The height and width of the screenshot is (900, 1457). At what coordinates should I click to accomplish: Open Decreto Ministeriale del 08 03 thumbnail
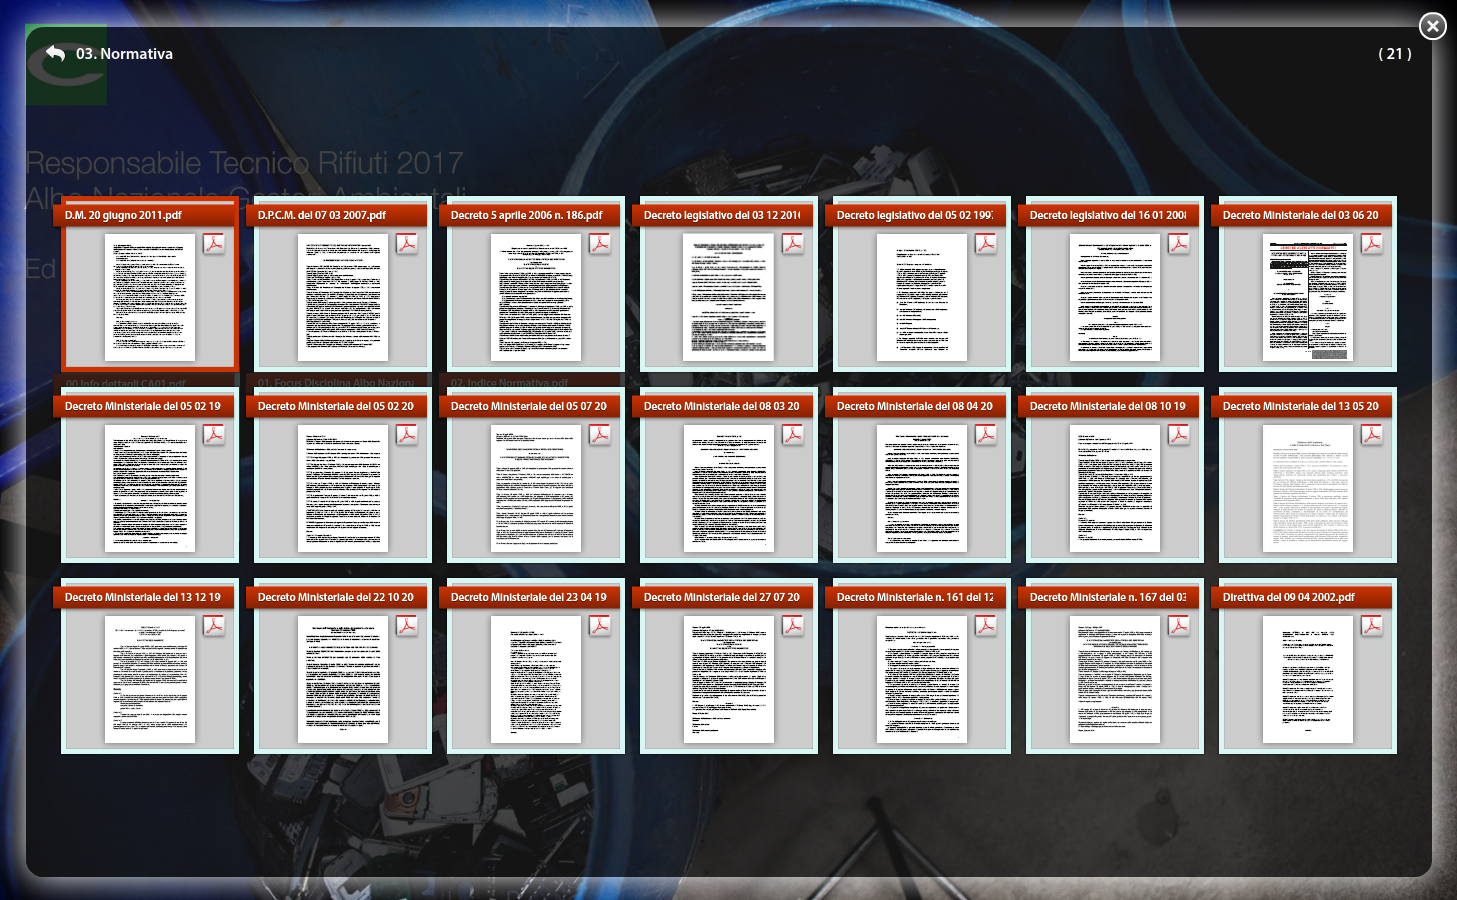pyautogui.click(x=728, y=489)
